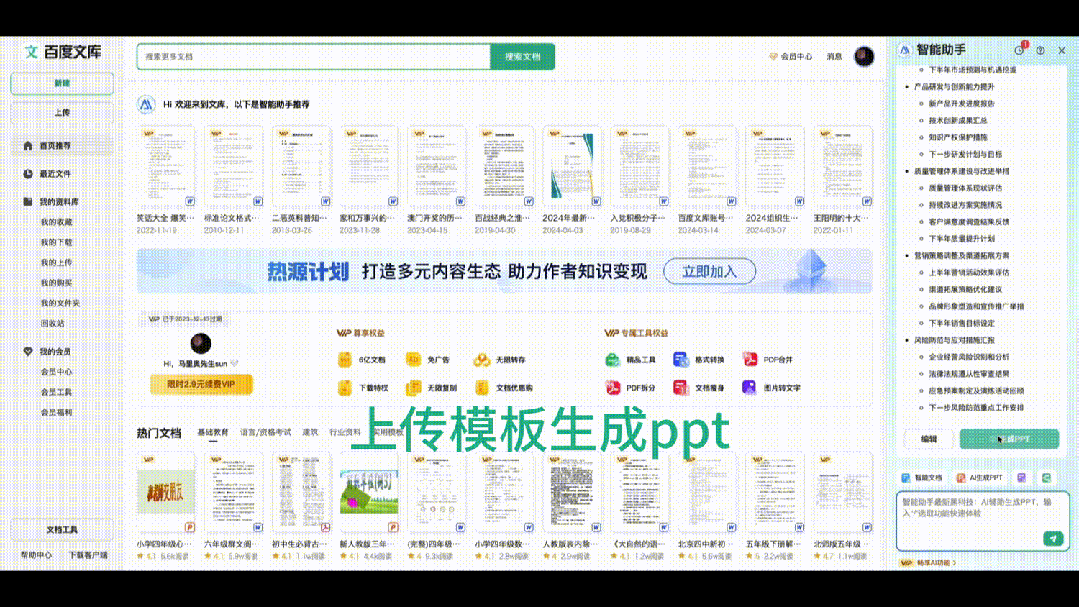The image size is (1079, 607).
Task: Open 回收站 in the left sidebar
Action: pyautogui.click(x=52, y=323)
